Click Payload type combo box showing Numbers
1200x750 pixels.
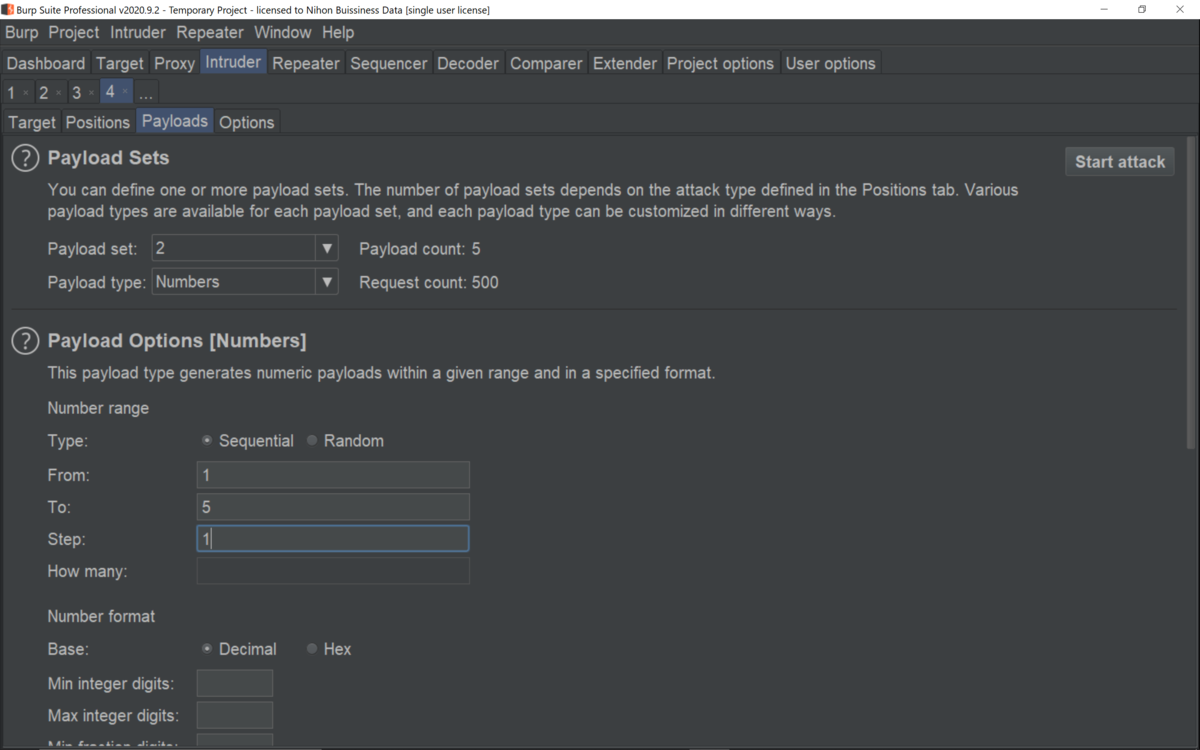(245, 282)
